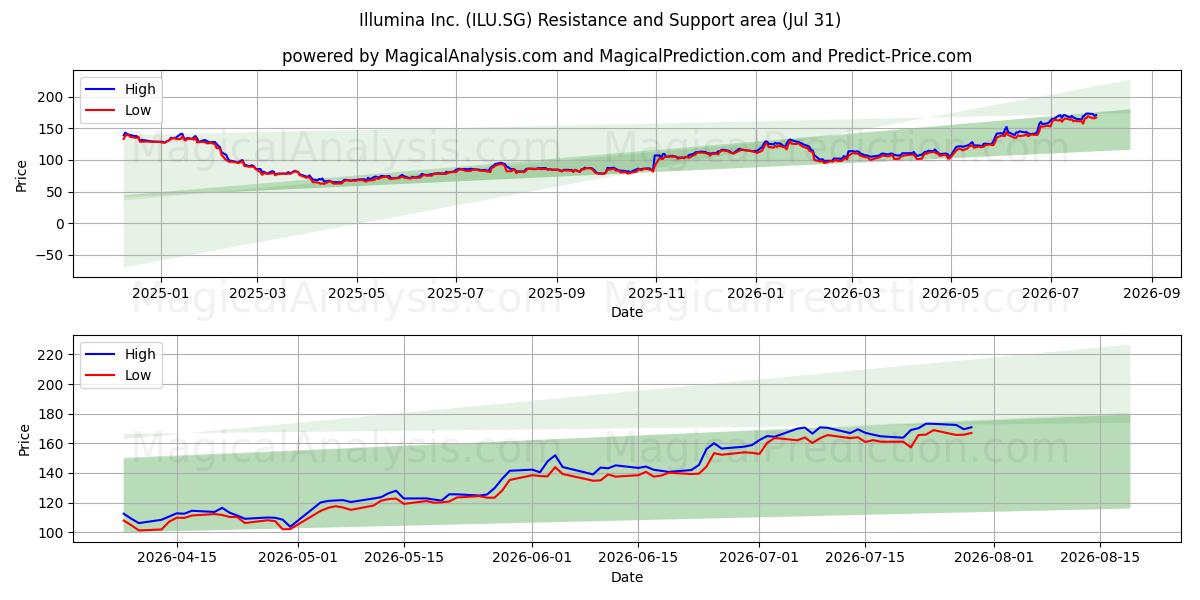Click the '2025-03' x-axis label on top chart
The height and width of the screenshot is (600, 1200).
(x=257, y=294)
